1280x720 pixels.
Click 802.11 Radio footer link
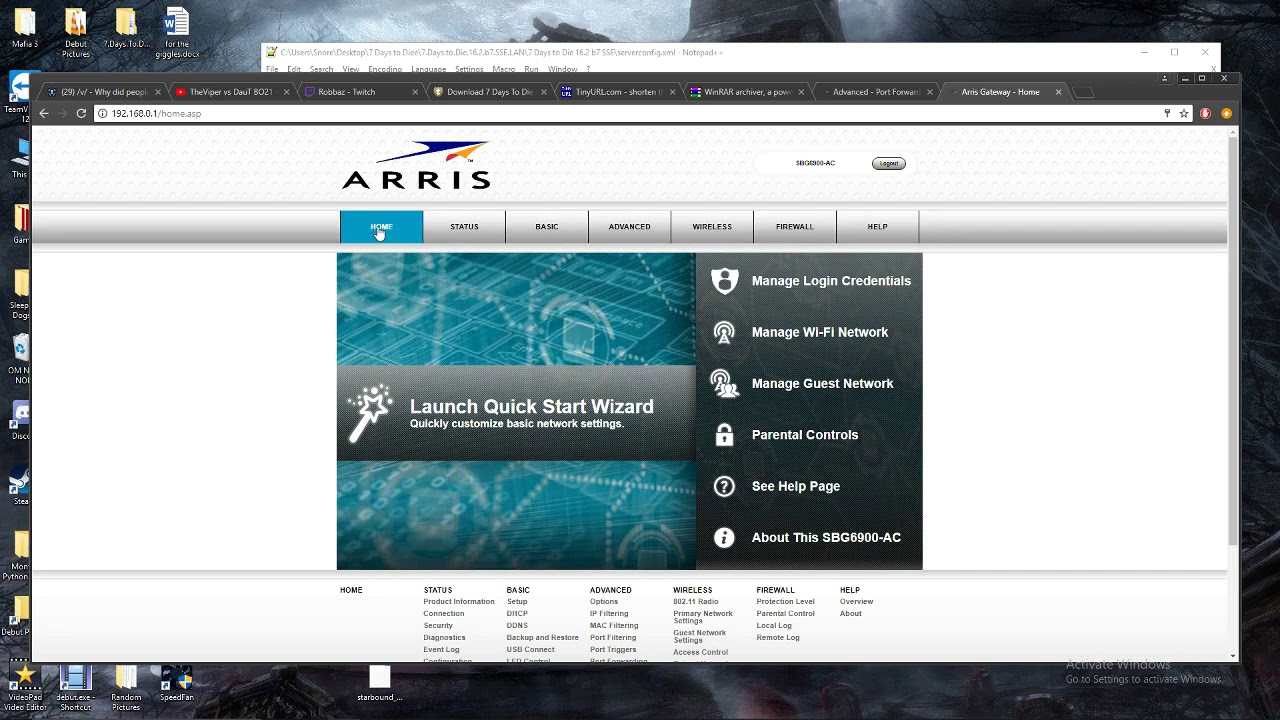tap(696, 602)
